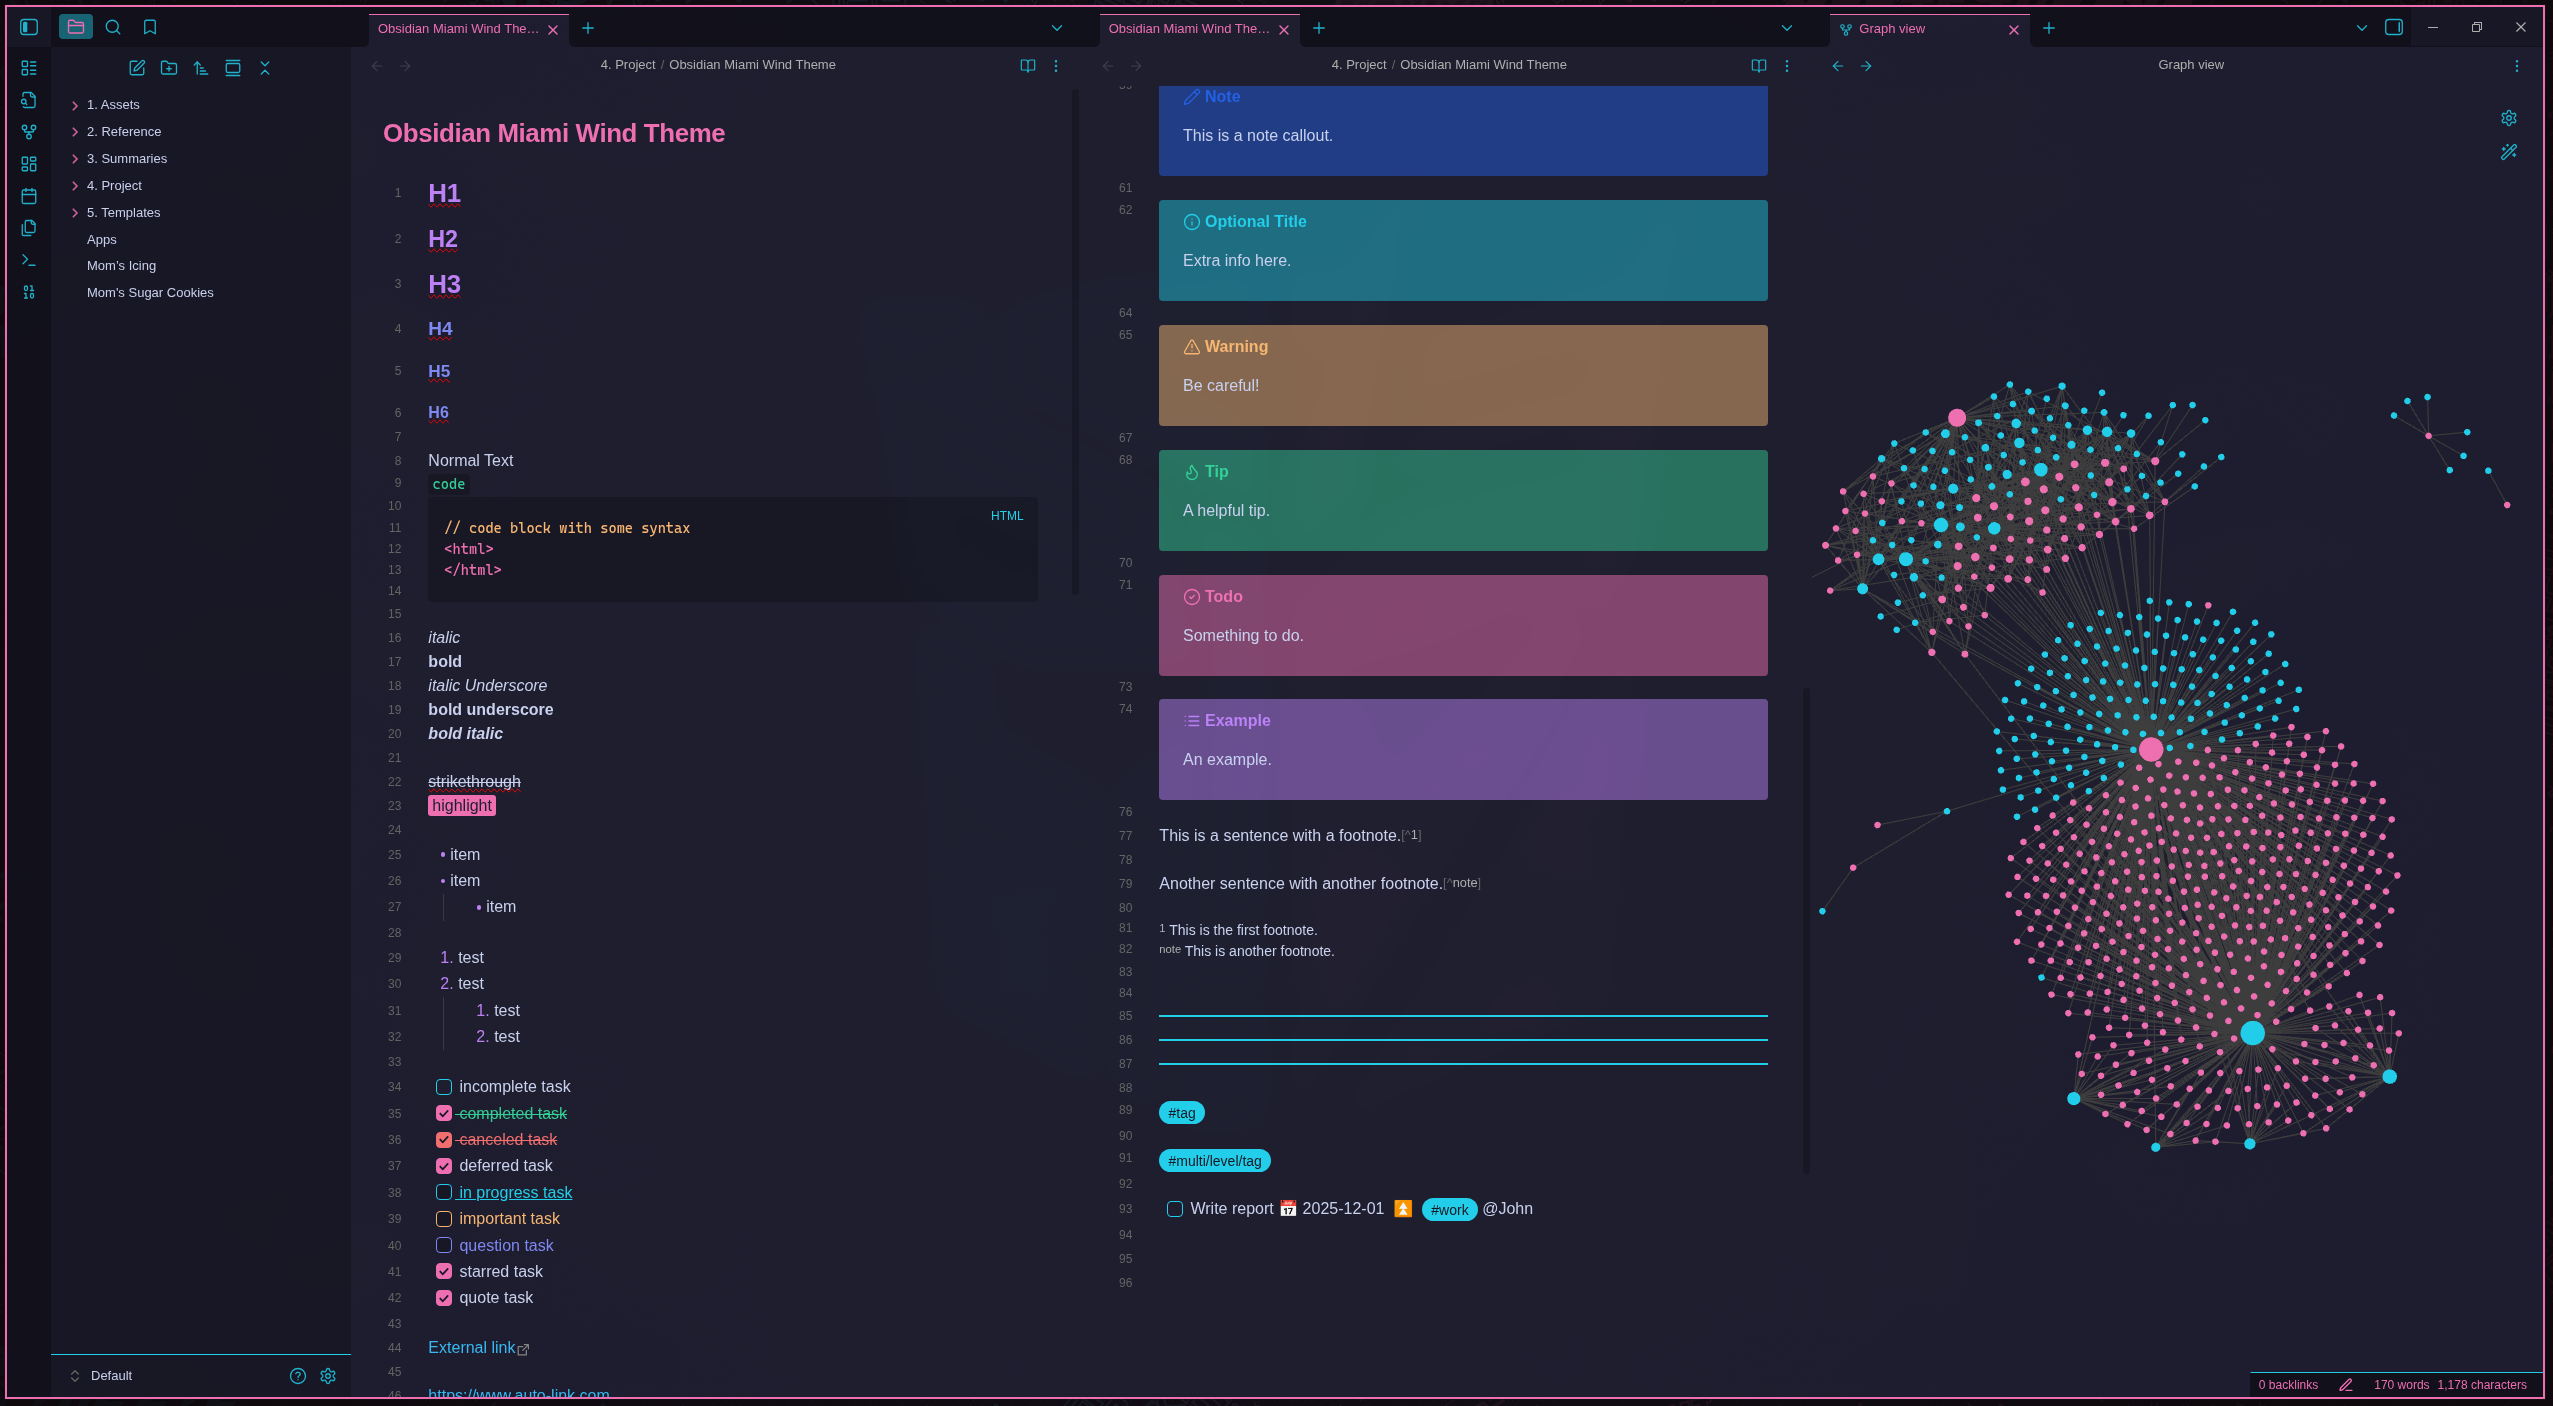Add a new tab in middle pane
This screenshot has width=2553, height=1406.
(1319, 28)
